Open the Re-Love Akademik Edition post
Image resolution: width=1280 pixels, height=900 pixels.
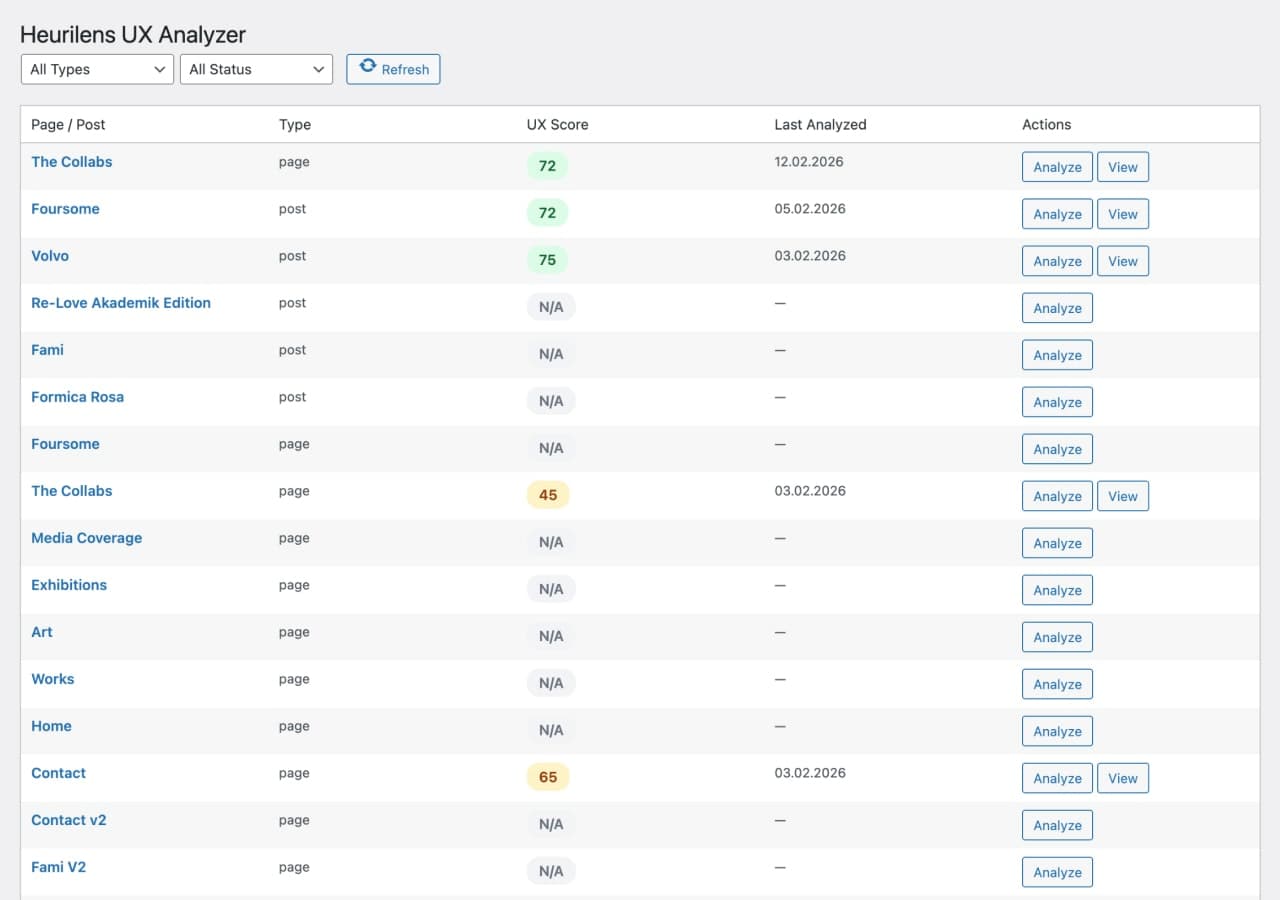click(120, 302)
